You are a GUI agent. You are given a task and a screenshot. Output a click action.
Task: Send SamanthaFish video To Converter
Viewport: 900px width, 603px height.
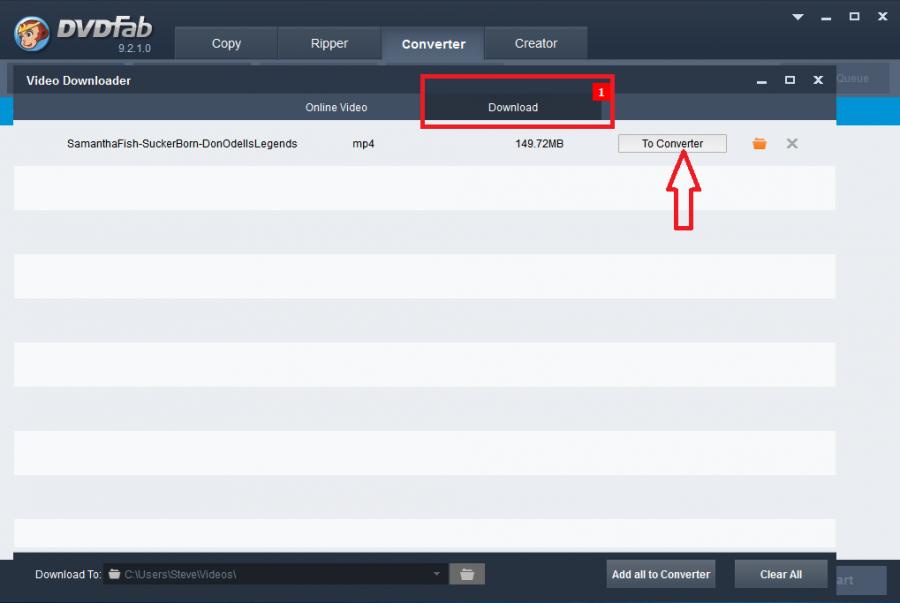click(x=672, y=143)
